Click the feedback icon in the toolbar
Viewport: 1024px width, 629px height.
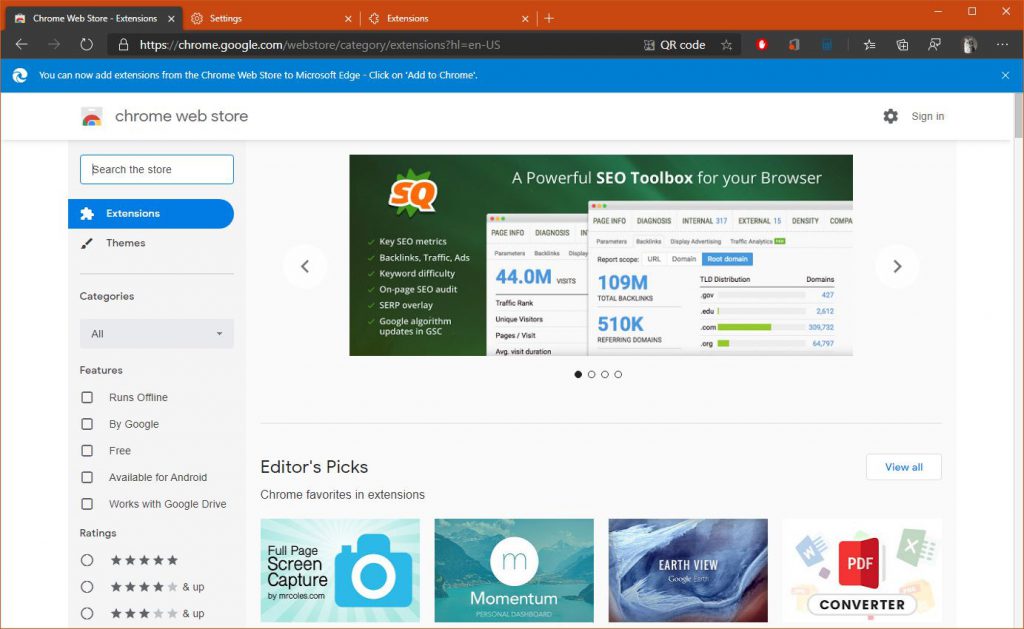click(935, 45)
